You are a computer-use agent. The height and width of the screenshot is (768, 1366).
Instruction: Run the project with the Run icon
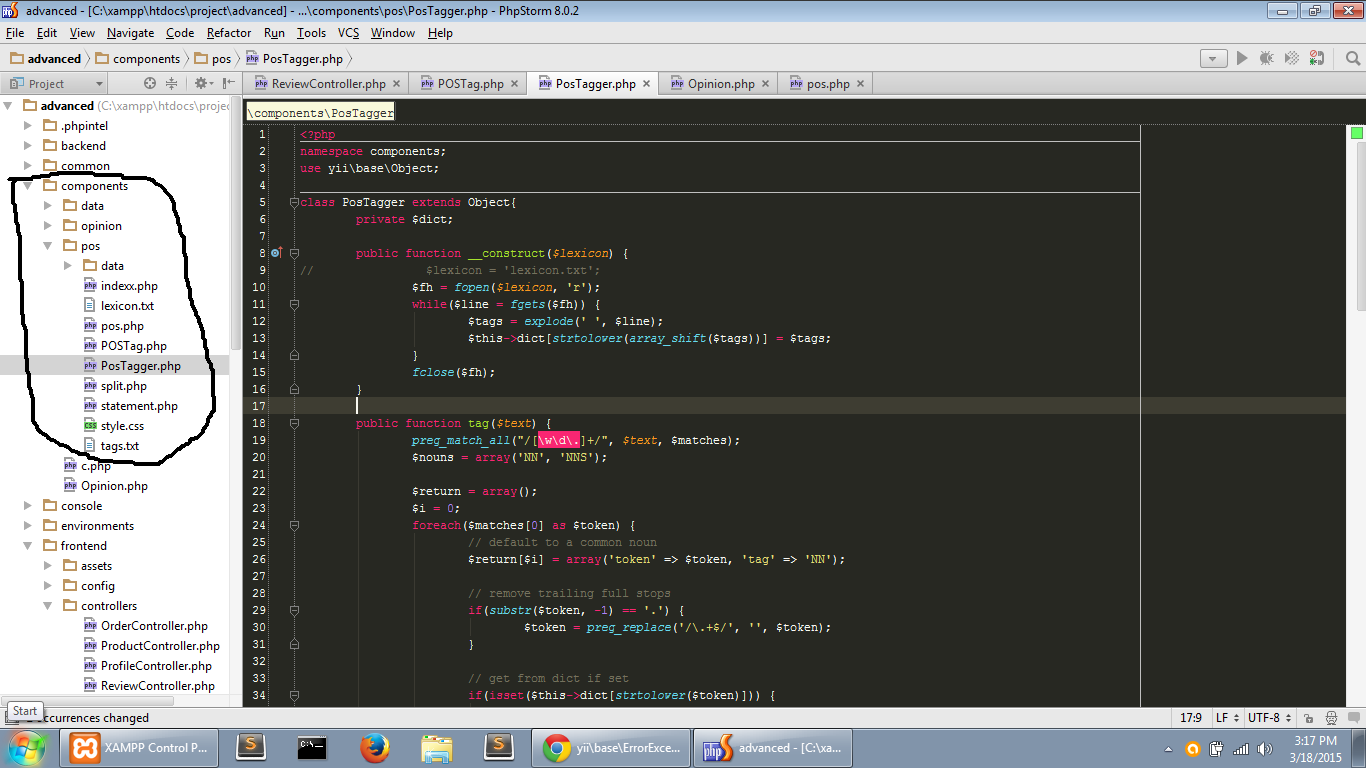click(x=1242, y=59)
